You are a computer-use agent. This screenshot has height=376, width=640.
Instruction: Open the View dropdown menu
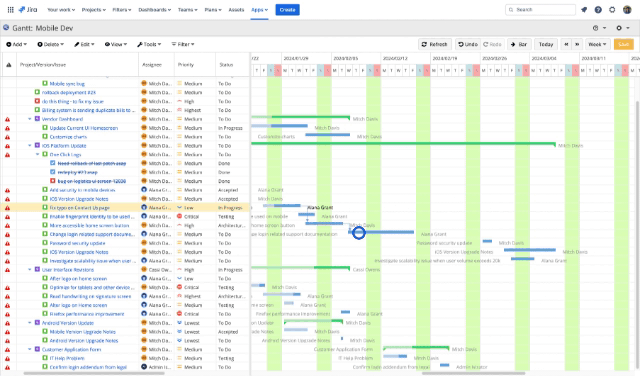[x=116, y=44]
